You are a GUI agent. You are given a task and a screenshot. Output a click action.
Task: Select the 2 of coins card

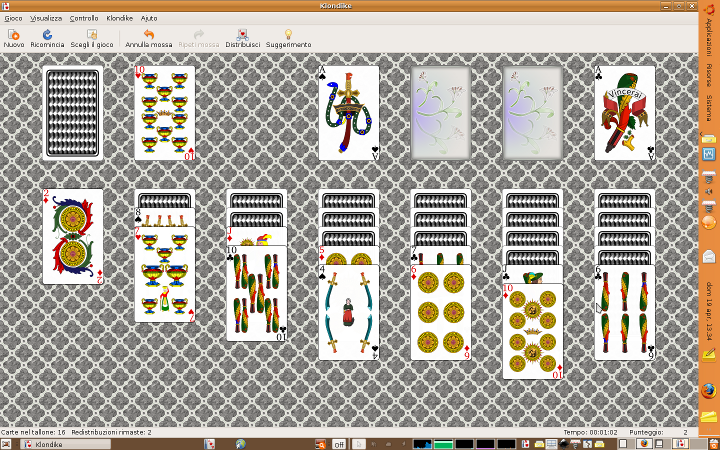pos(73,236)
